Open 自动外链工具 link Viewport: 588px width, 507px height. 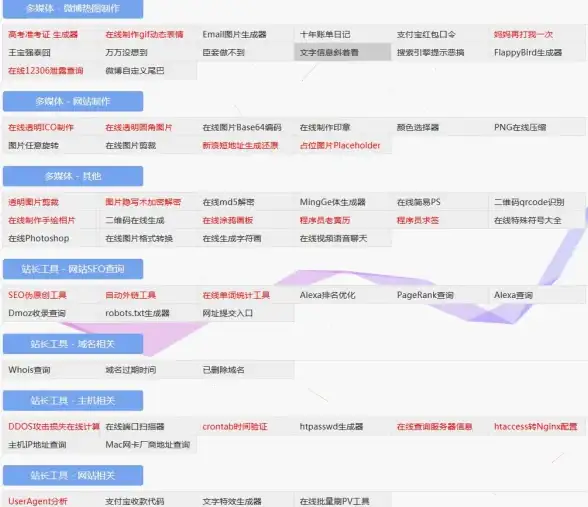pyautogui.click(x=130, y=296)
